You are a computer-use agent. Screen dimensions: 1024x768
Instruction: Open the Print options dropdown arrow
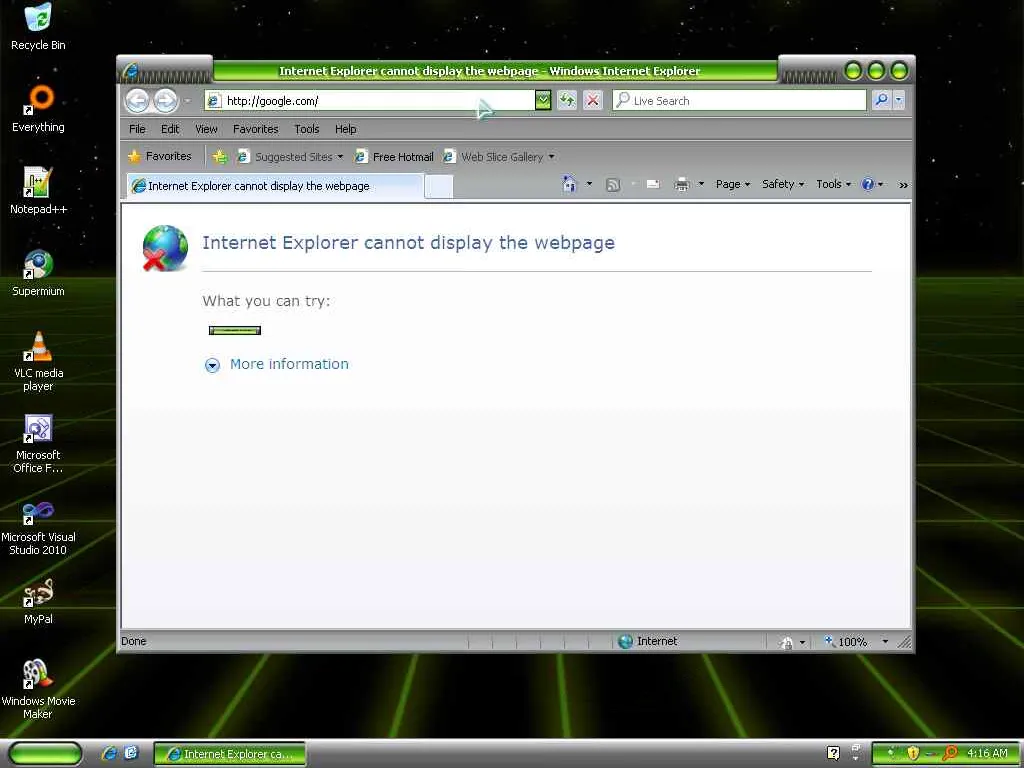point(701,184)
